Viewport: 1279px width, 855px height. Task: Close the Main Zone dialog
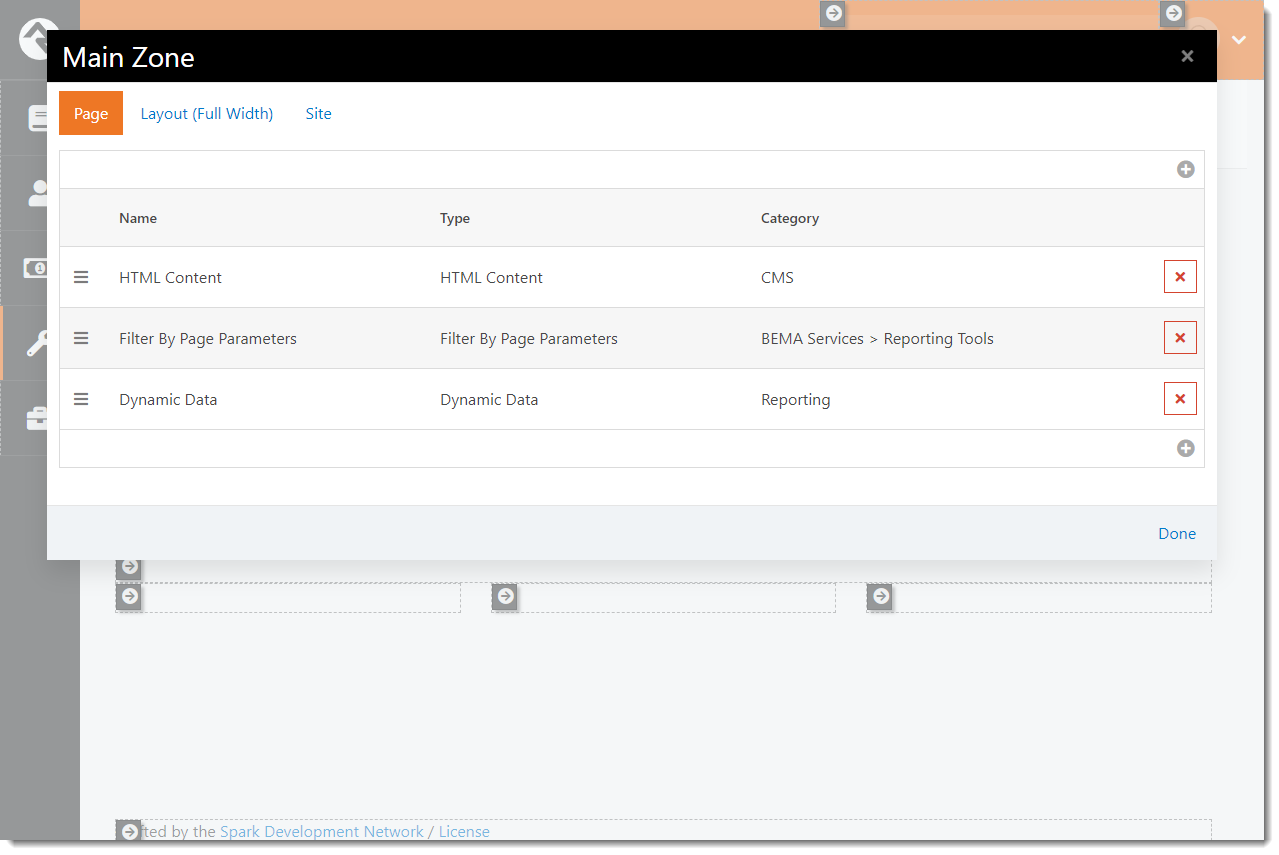tap(1187, 56)
